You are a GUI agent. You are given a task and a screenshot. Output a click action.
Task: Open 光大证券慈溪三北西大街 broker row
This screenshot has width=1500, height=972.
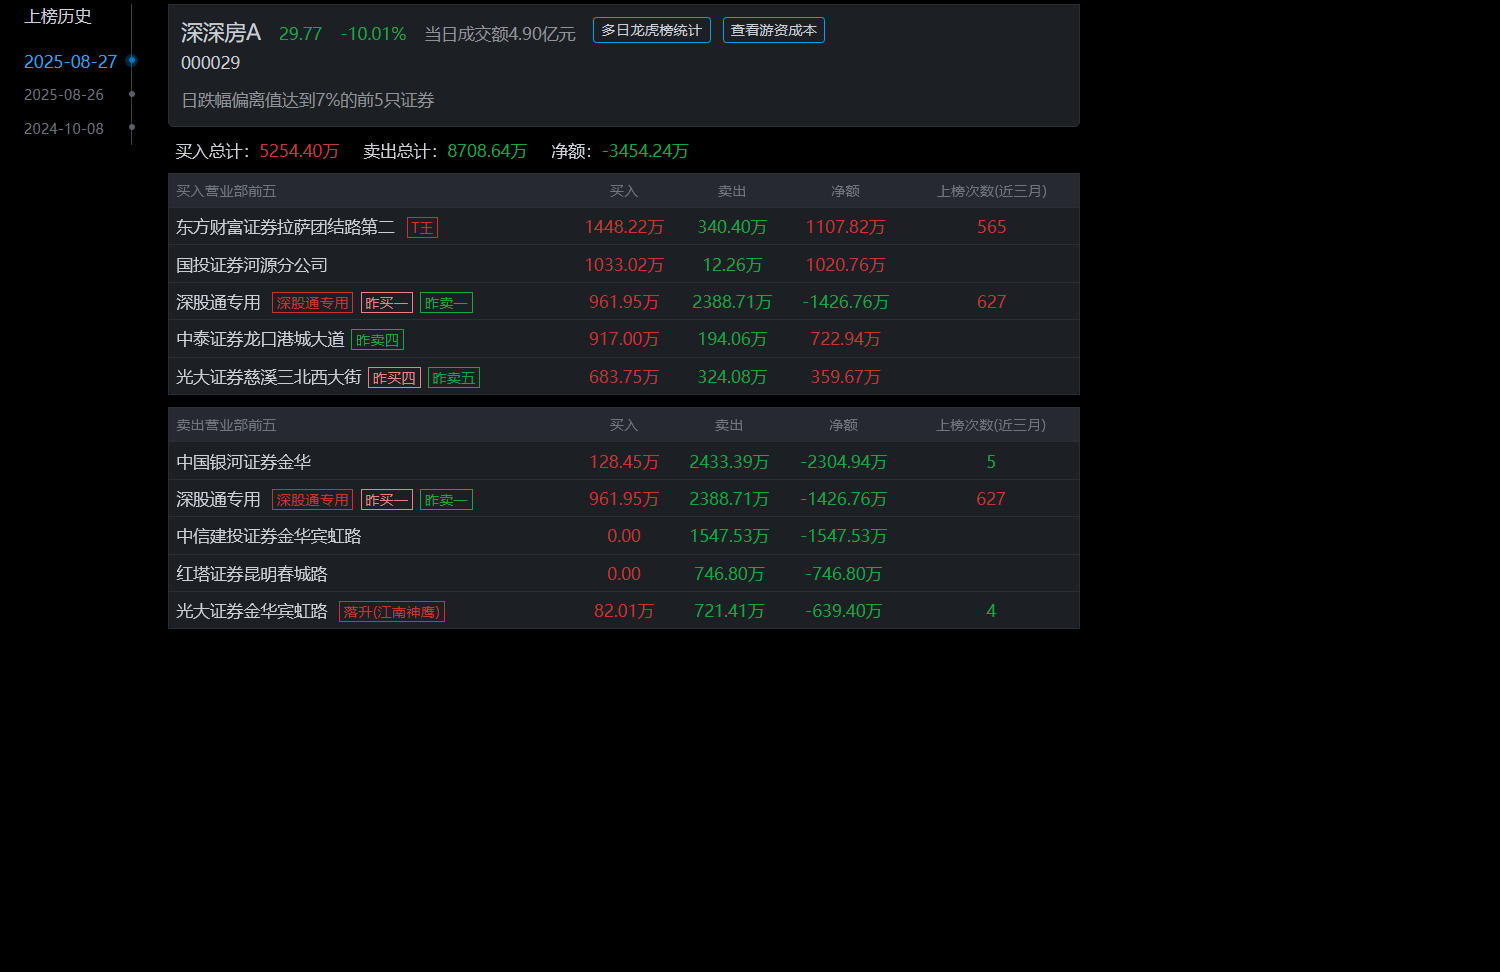point(623,377)
